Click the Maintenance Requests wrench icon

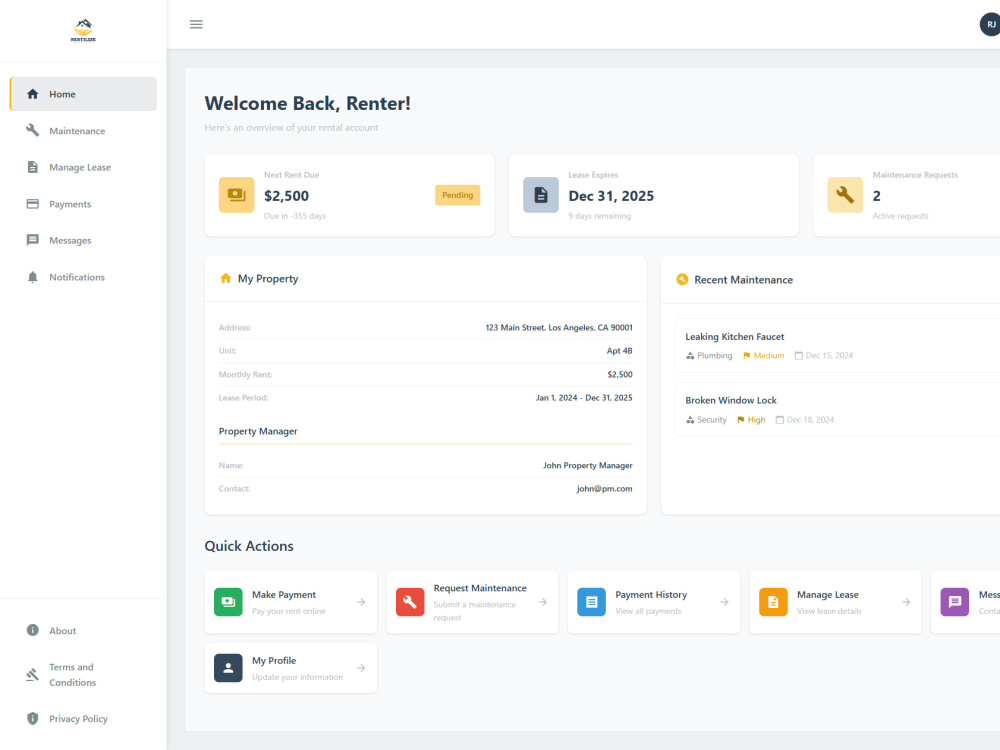(845, 195)
